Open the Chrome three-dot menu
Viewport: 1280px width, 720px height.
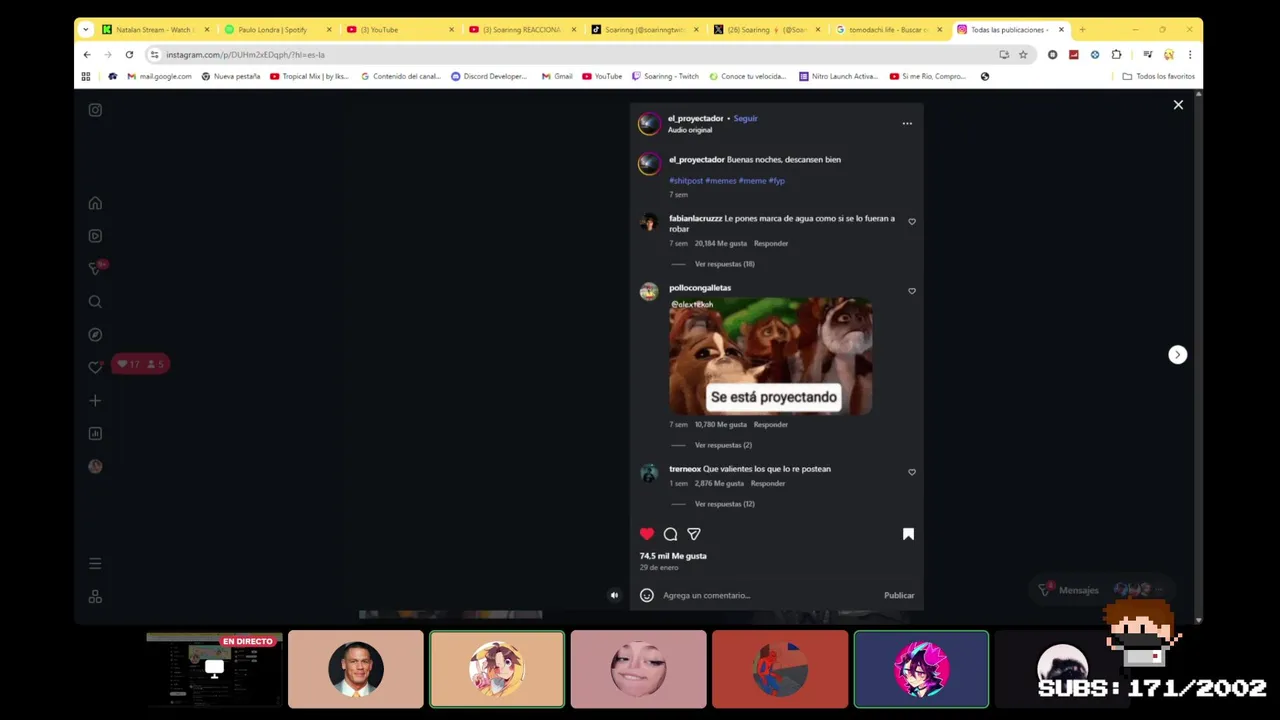(1190, 55)
